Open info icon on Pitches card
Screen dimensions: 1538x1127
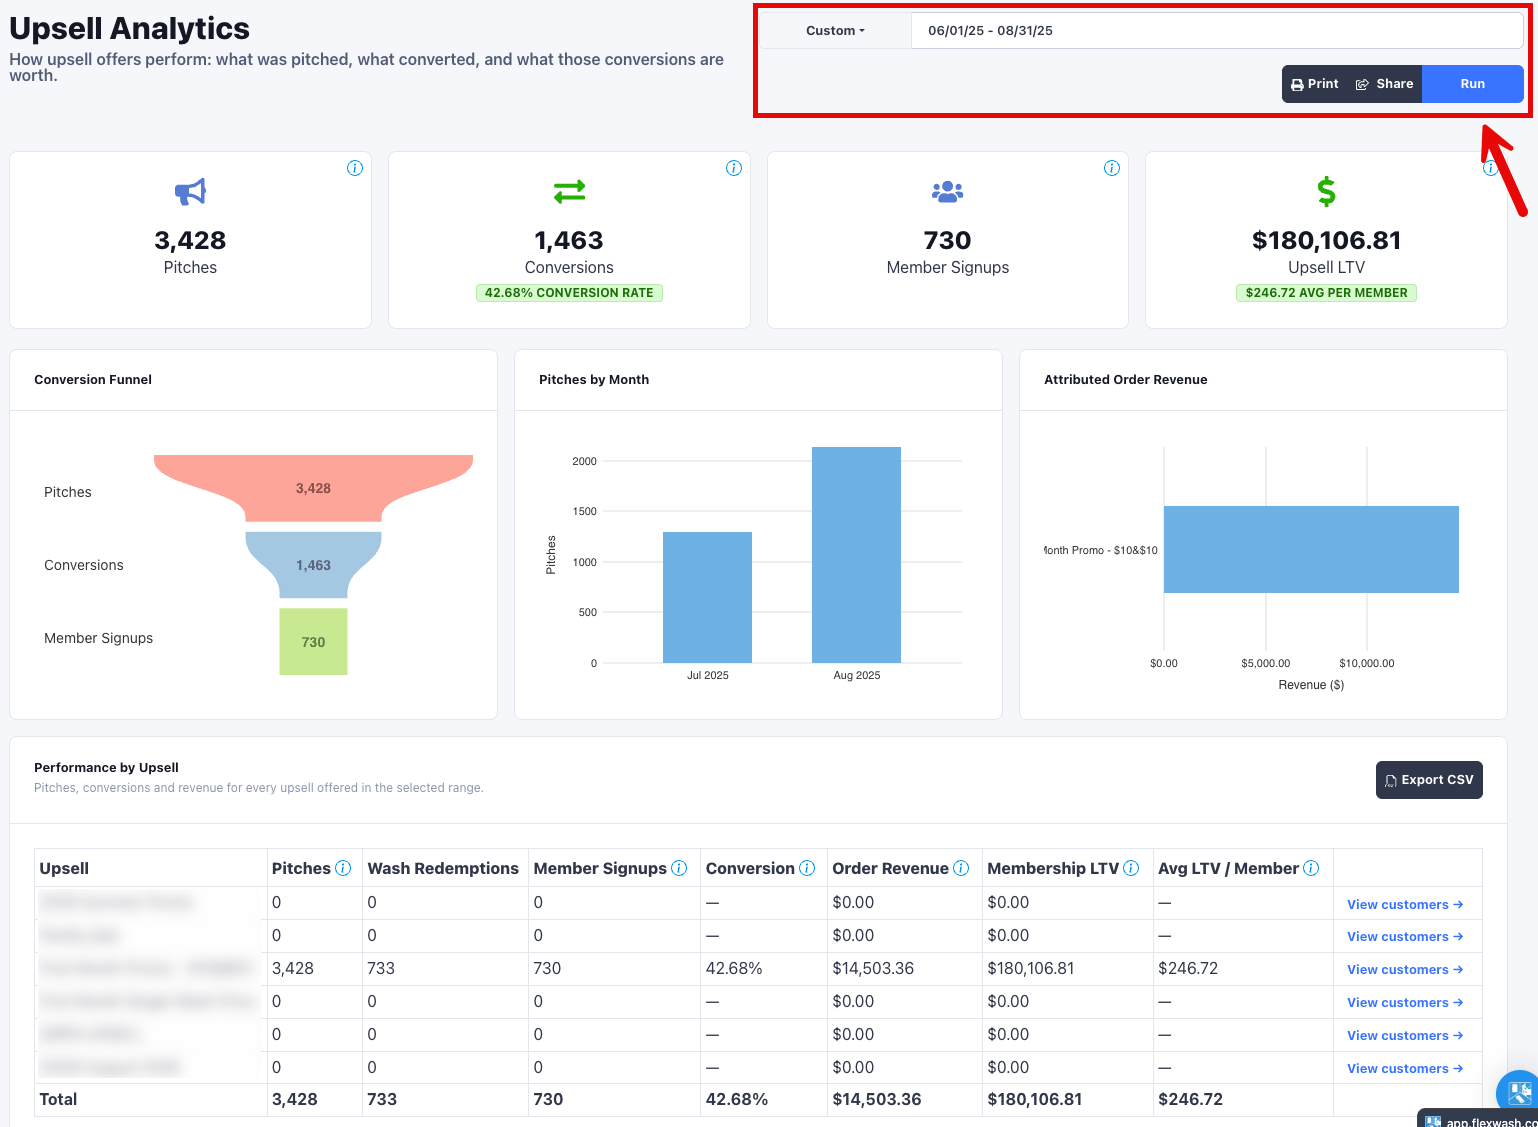coord(355,168)
